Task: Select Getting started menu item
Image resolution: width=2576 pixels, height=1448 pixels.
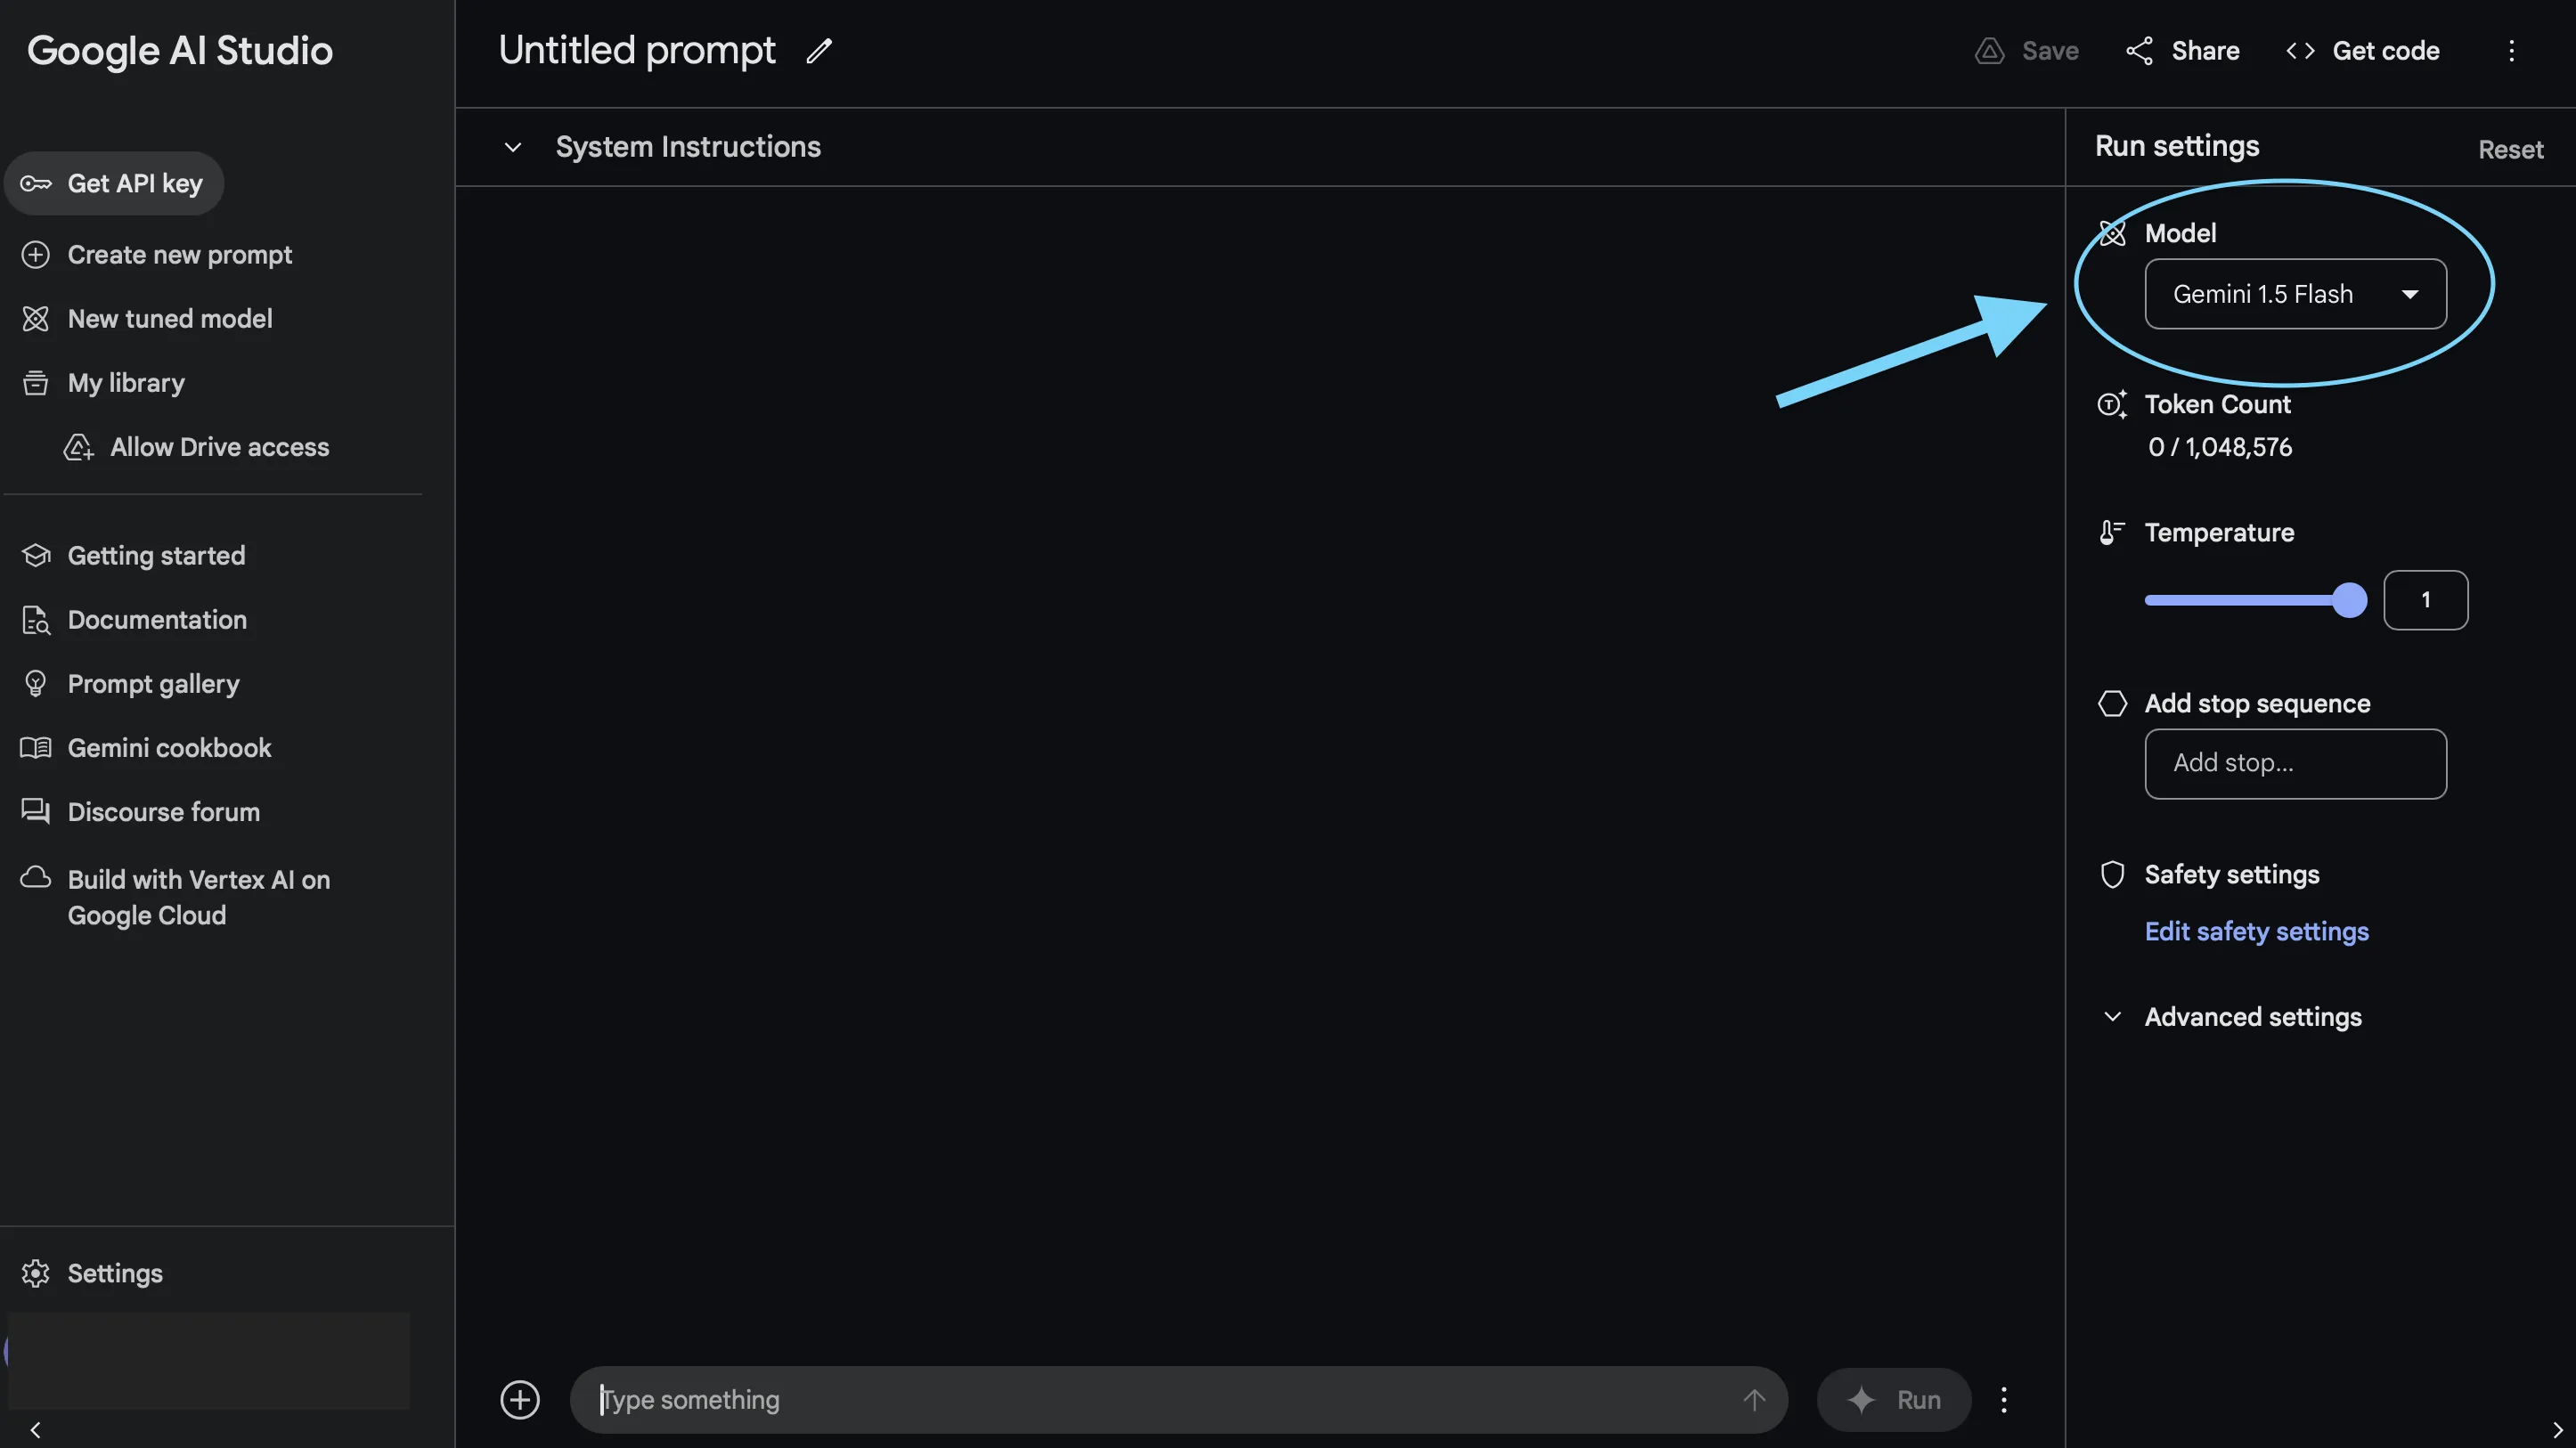Action: pos(156,555)
